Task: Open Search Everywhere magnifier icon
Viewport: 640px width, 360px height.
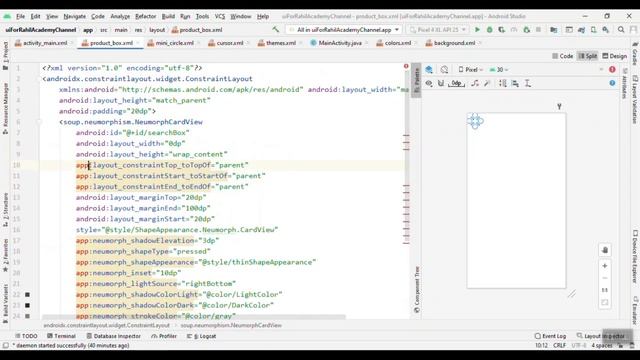Action: [x=621, y=30]
